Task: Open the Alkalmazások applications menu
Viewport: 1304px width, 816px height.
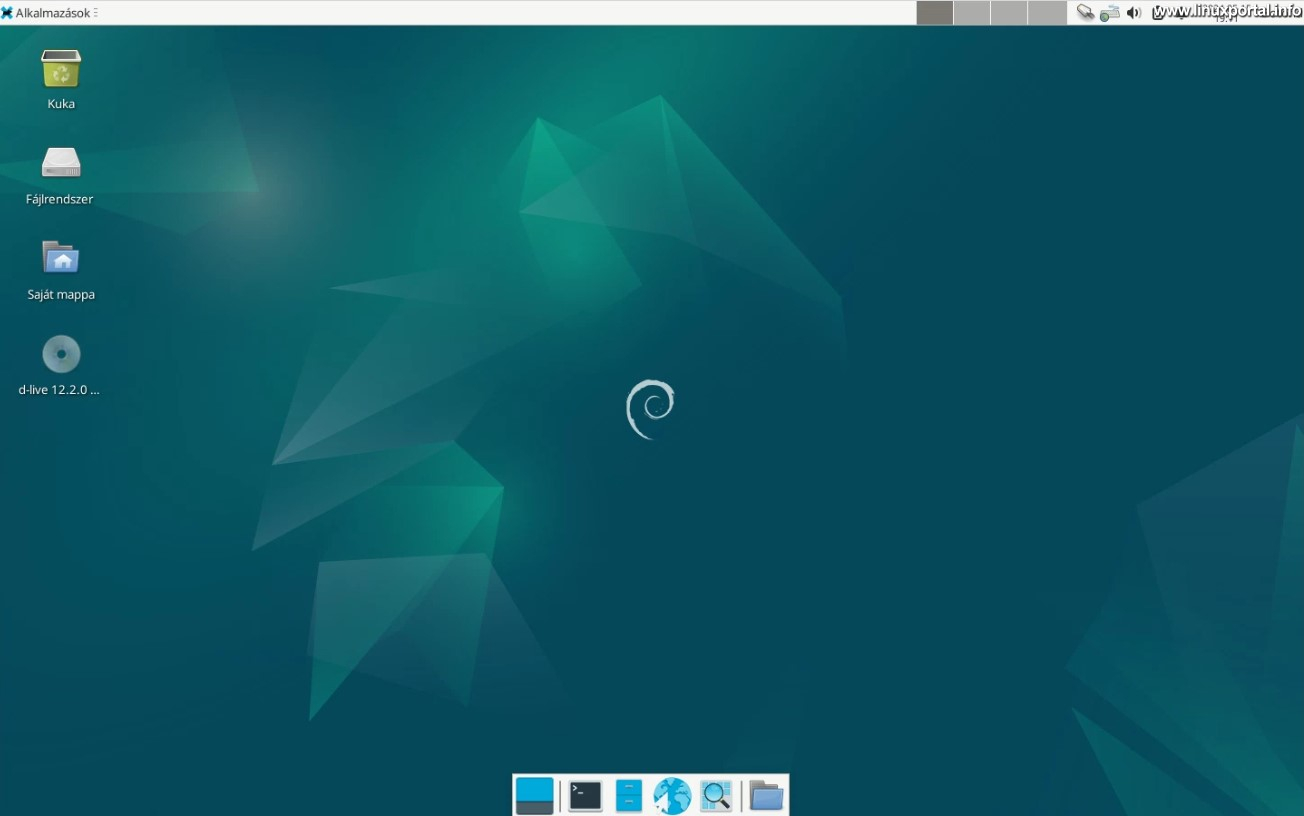Action: (x=47, y=13)
